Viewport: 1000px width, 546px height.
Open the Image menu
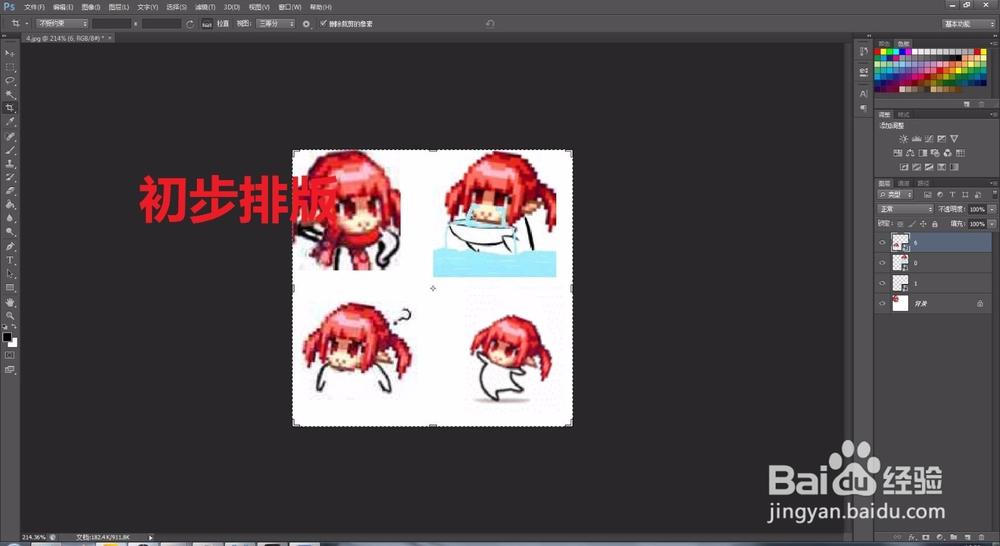pos(91,7)
